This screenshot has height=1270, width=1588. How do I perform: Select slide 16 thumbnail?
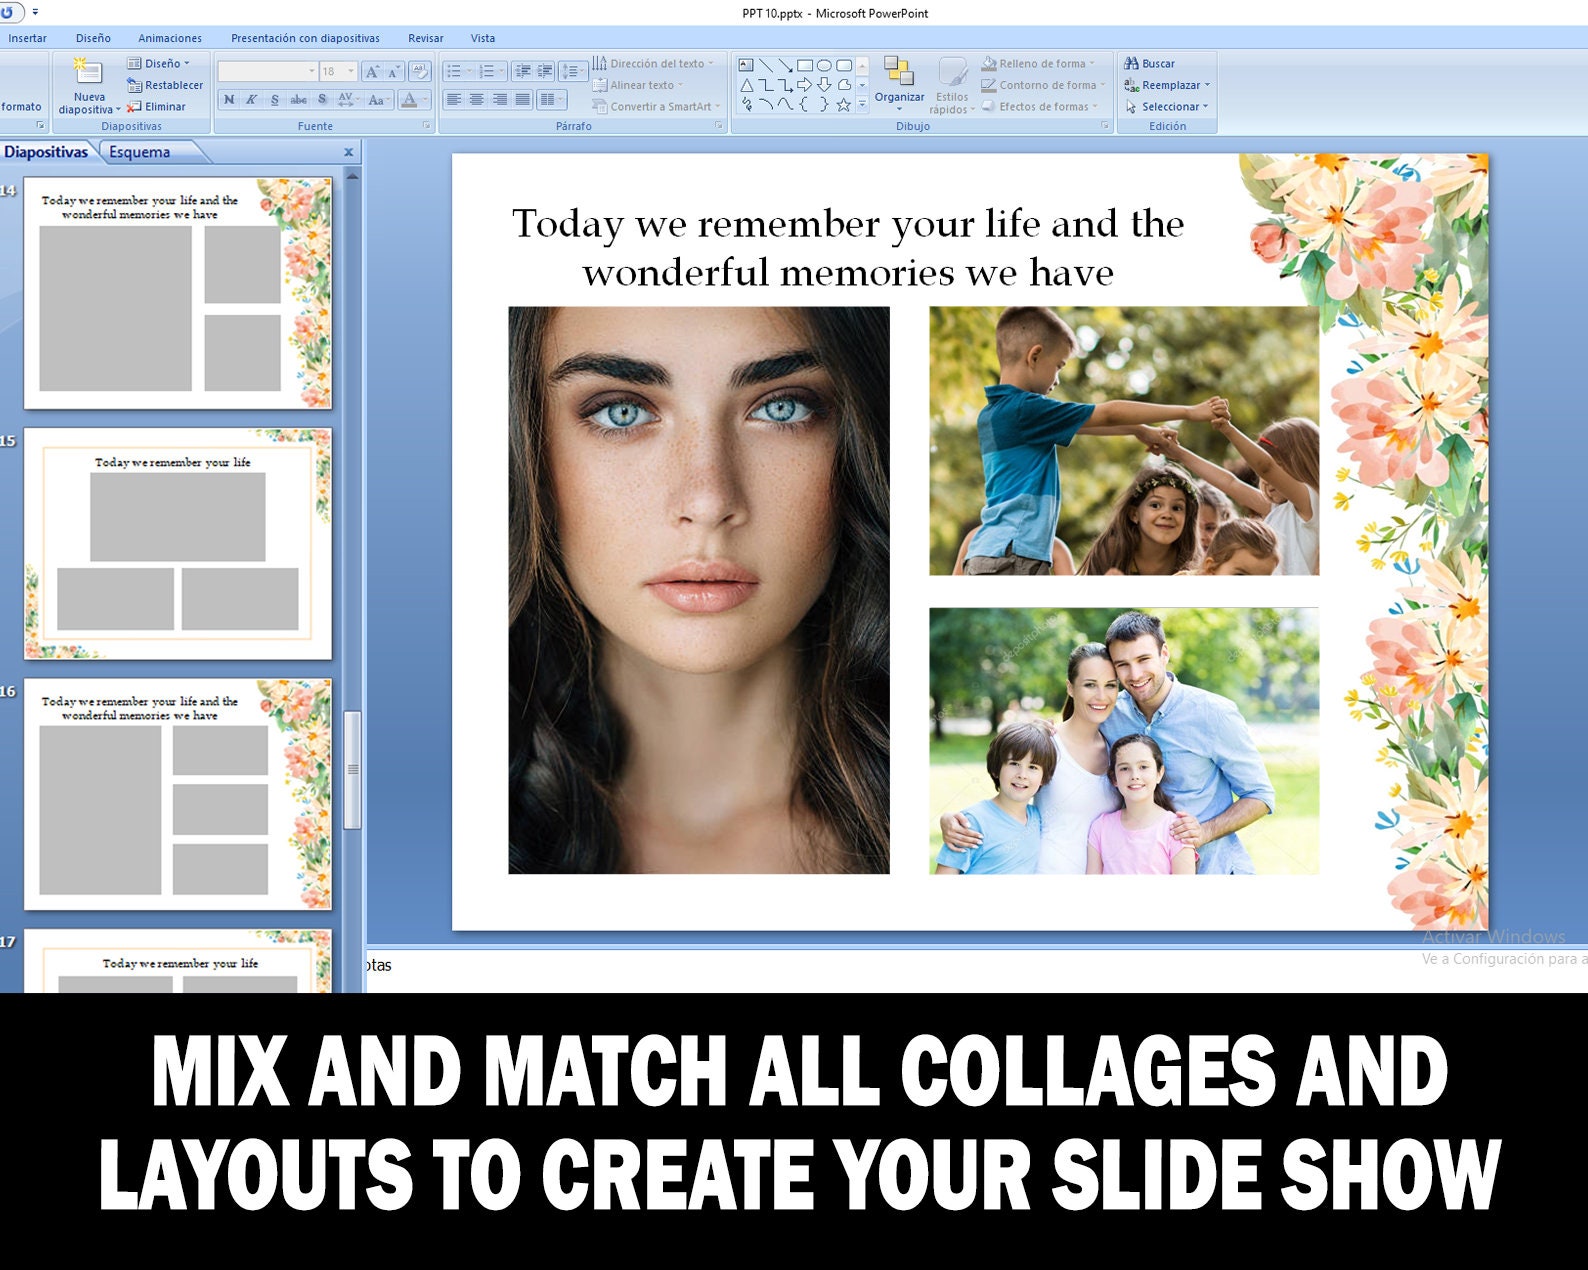178,794
